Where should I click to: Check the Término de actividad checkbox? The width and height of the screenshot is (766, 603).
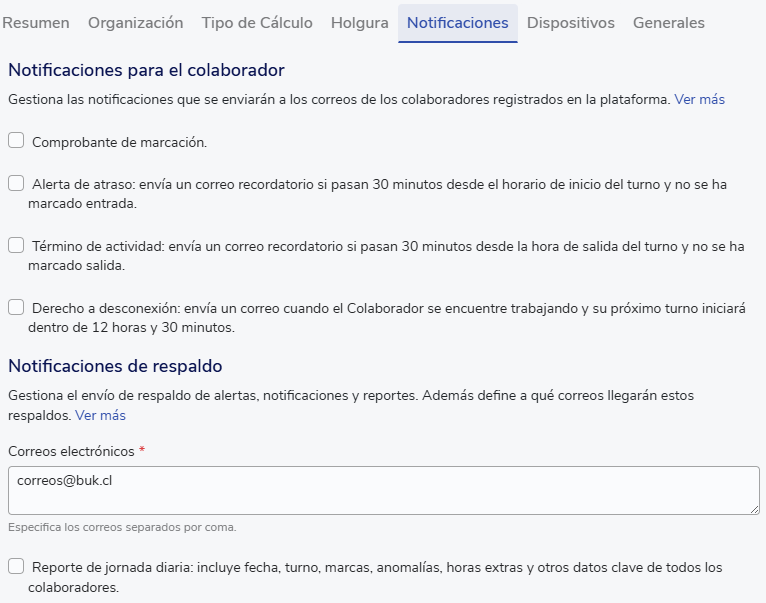[x=16, y=245]
